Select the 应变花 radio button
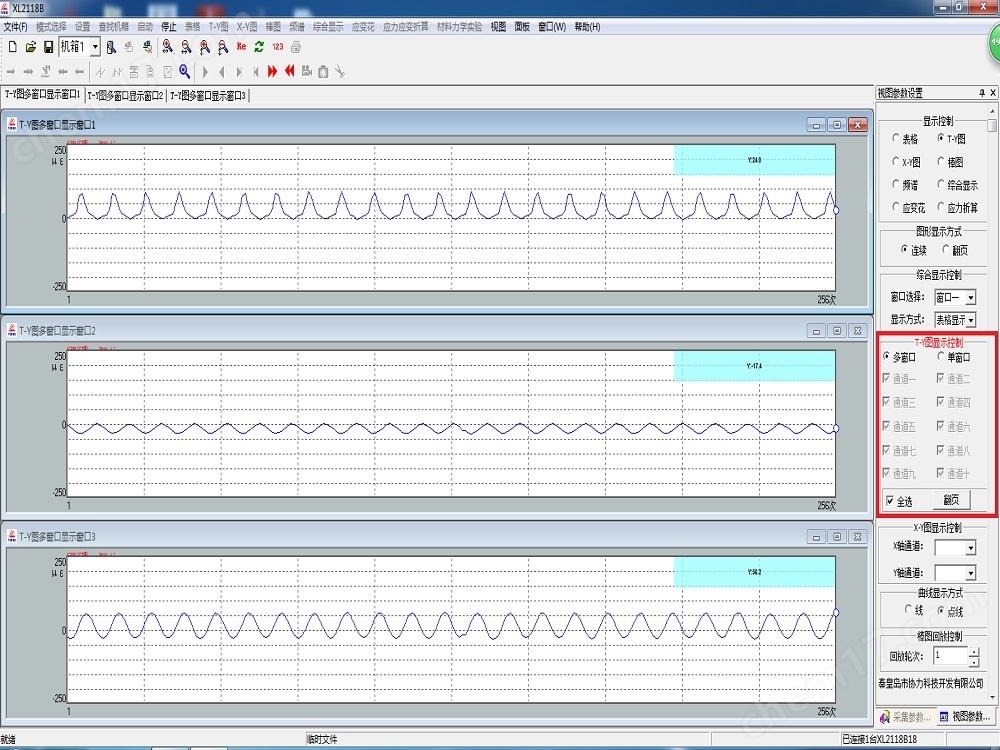This screenshot has width=1000, height=750. pyautogui.click(x=896, y=207)
